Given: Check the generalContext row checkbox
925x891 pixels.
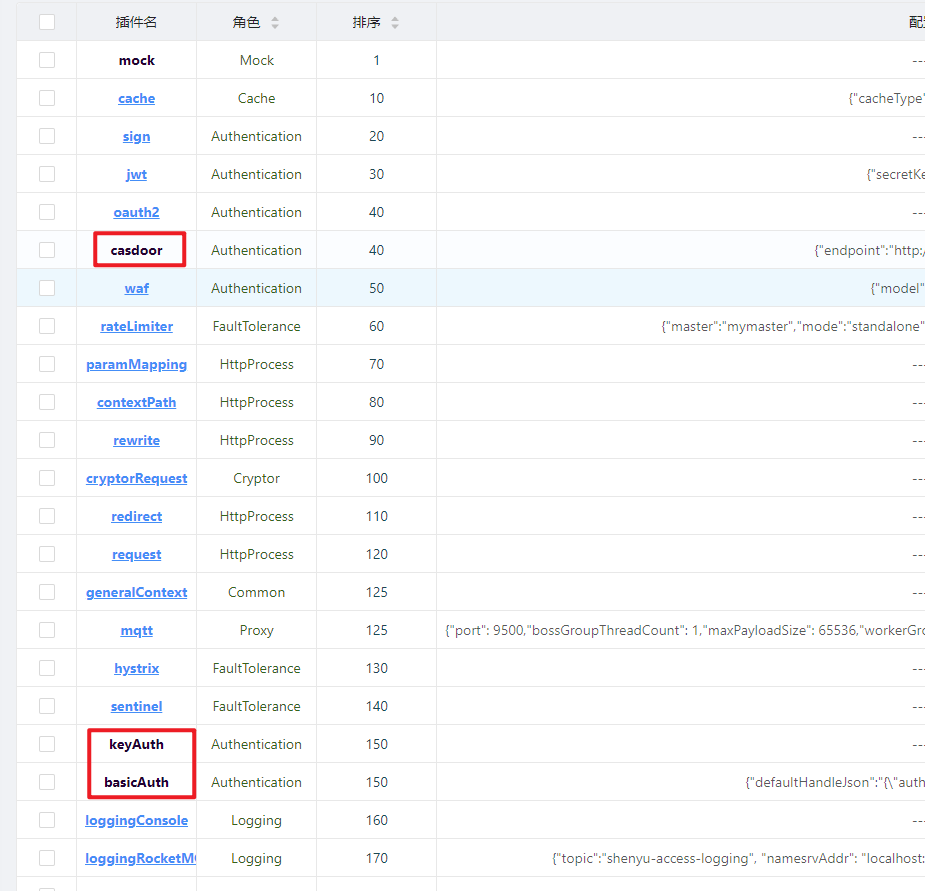Looking at the screenshot, I should [47, 592].
